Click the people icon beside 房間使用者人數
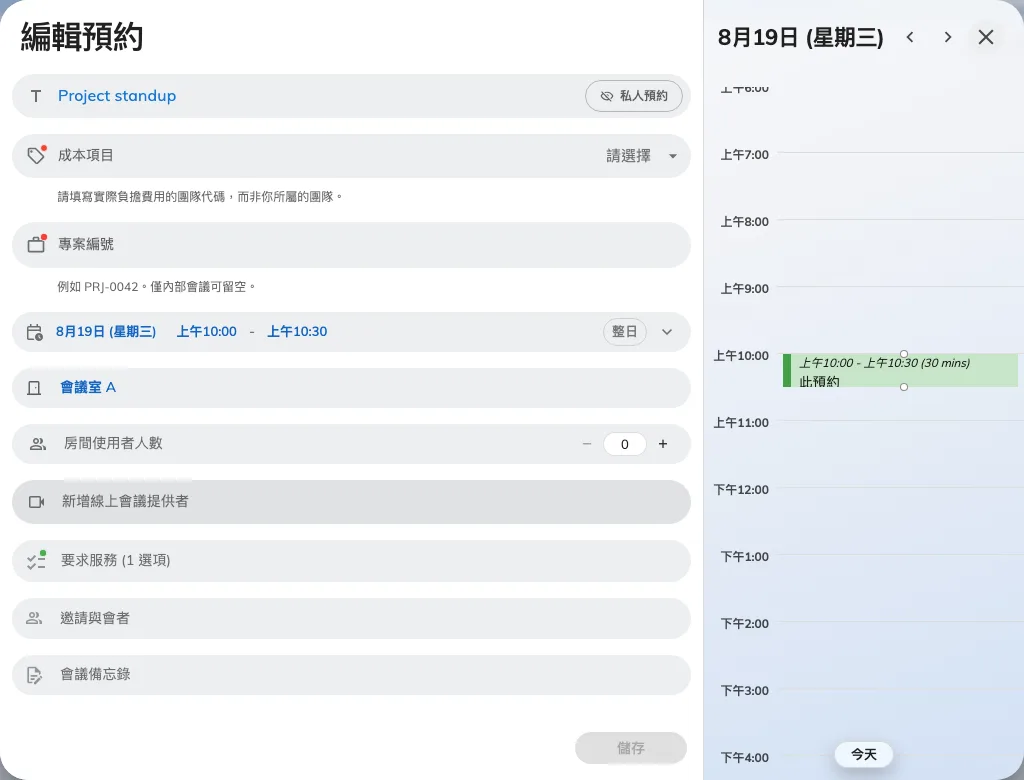Screen dimensions: 1024x780 click(x=38, y=444)
